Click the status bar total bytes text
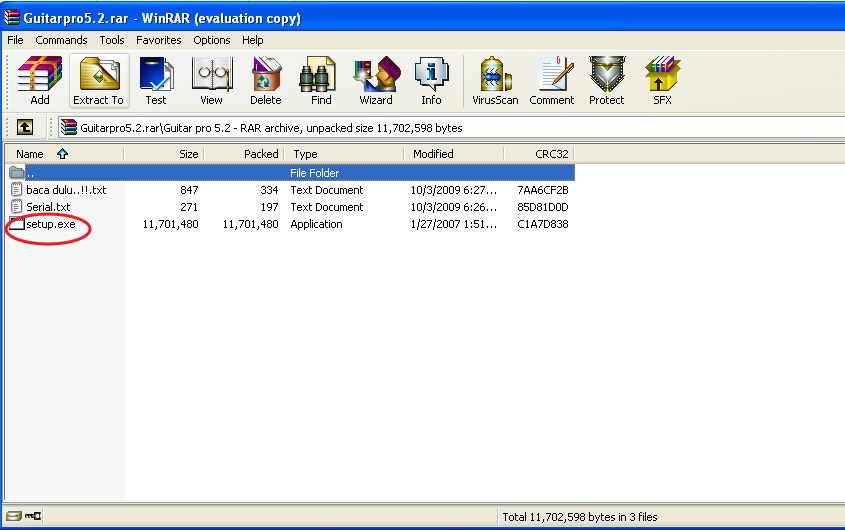 [x=580, y=517]
